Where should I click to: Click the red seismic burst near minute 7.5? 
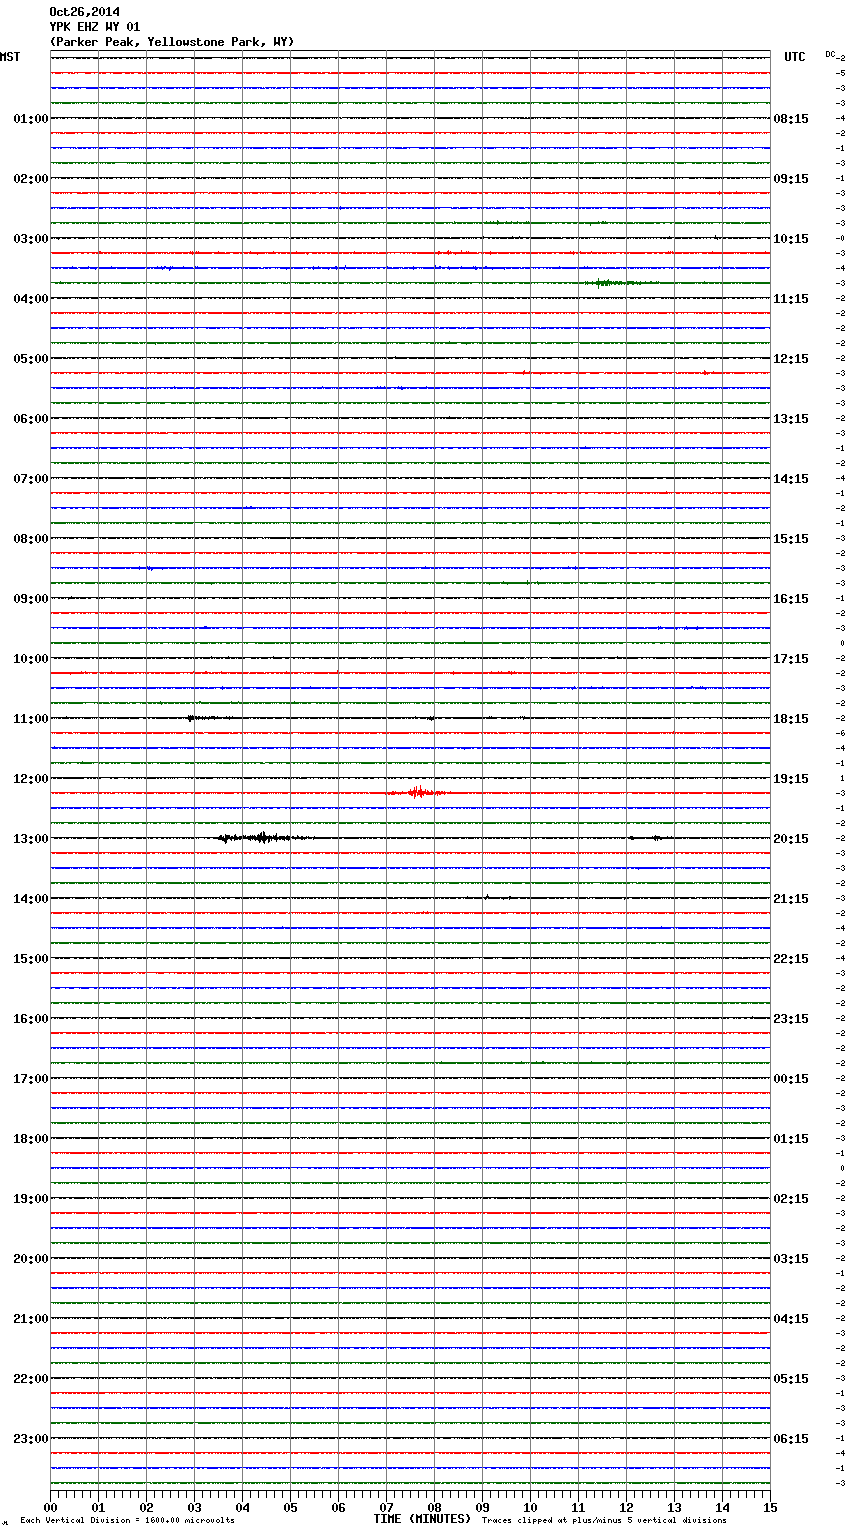[x=416, y=792]
